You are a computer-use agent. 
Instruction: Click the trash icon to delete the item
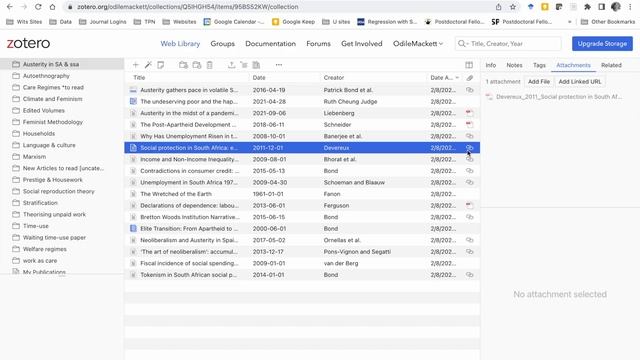(x=209, y=65)
